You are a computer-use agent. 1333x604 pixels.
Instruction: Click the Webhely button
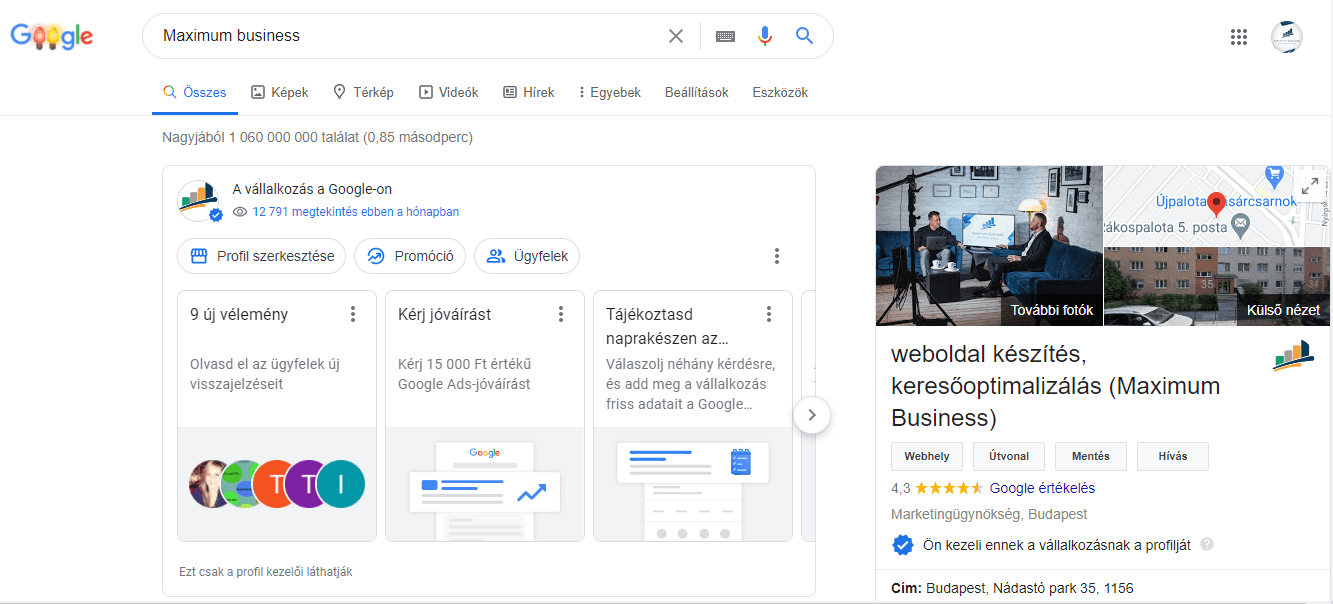[x=927, y=456]
